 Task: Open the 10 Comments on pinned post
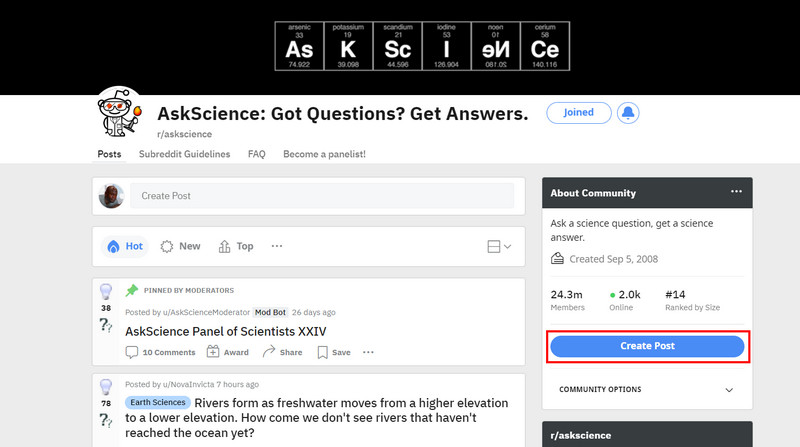[x=160, y=352]
